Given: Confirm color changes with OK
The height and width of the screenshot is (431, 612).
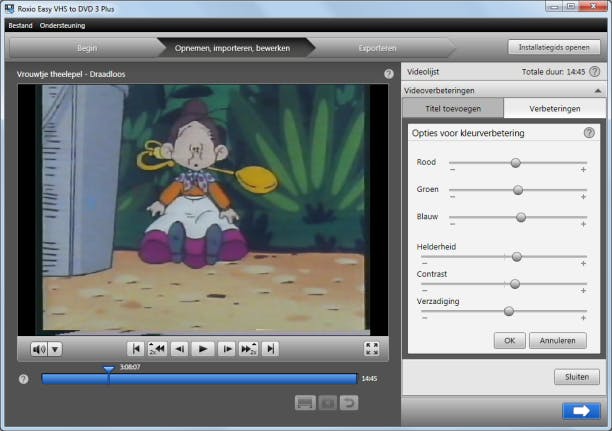Looking at the screenshot, I should 509,341.
